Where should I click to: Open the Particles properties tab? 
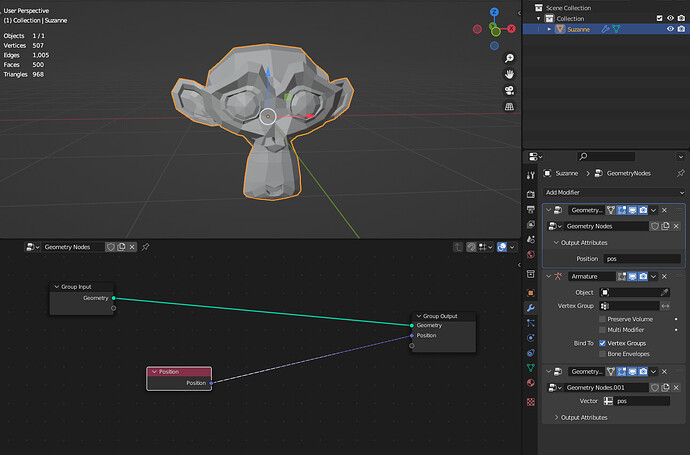[x=531, y=323]
